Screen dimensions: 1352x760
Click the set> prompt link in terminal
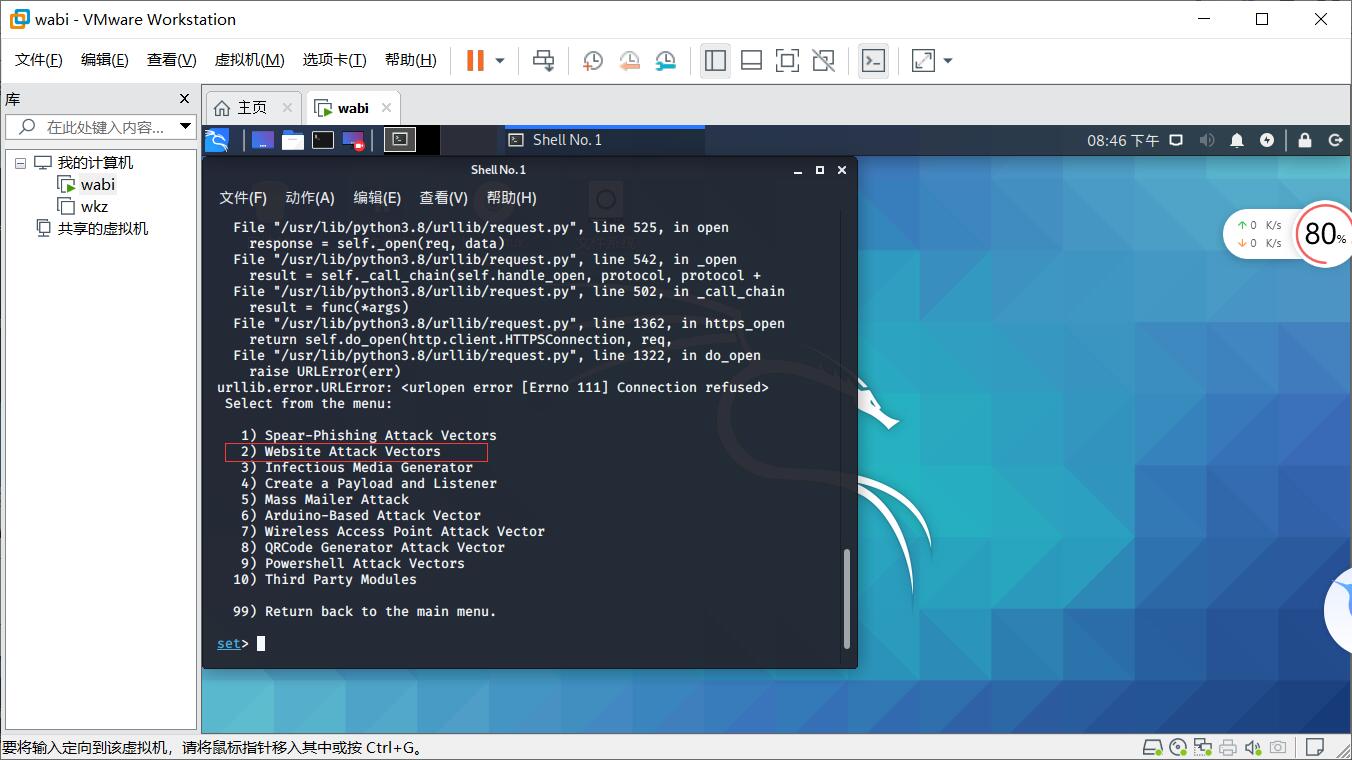[229, 643]
